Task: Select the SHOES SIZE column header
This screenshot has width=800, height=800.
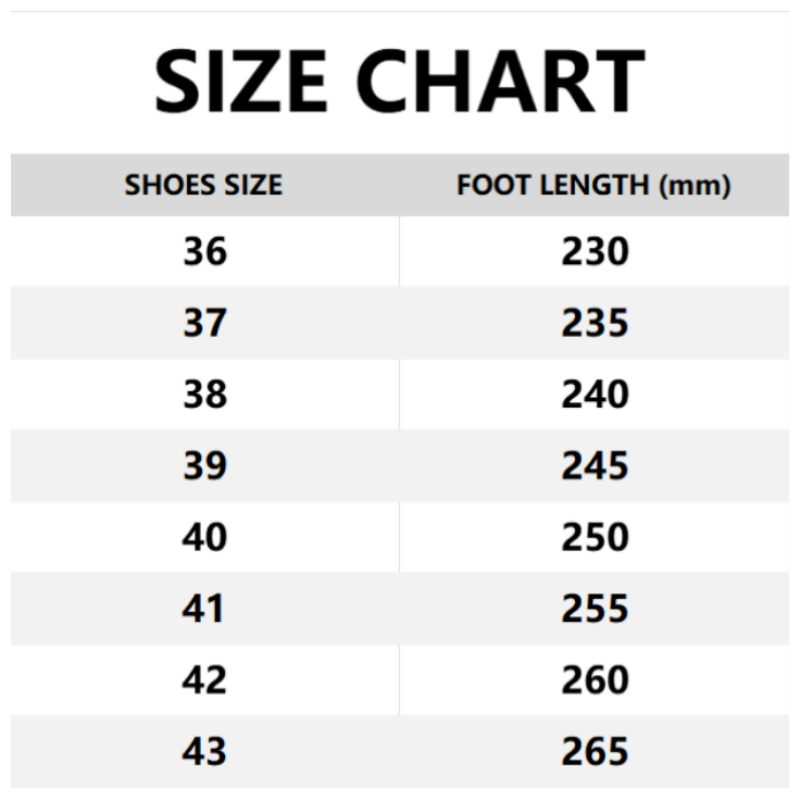Action: 204,185
